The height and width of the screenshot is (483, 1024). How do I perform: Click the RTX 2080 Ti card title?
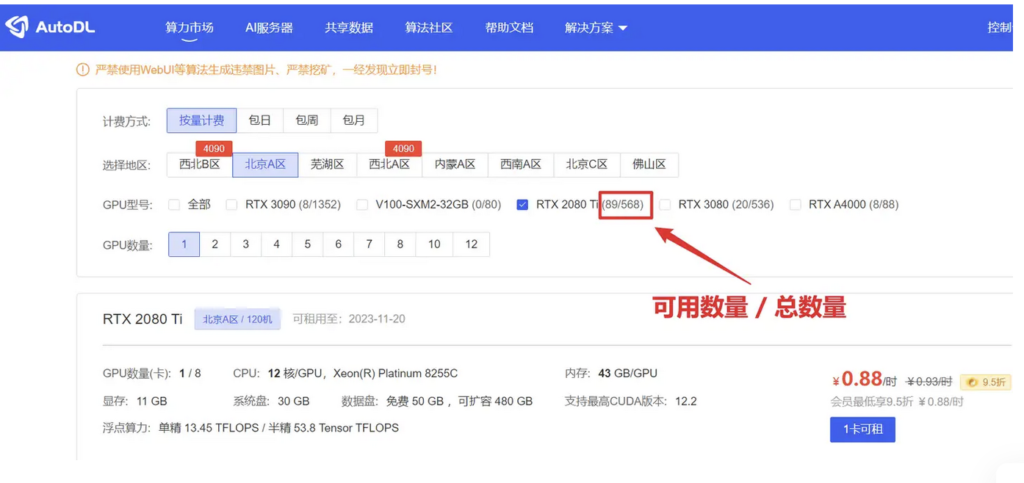[x=143, y=319]
